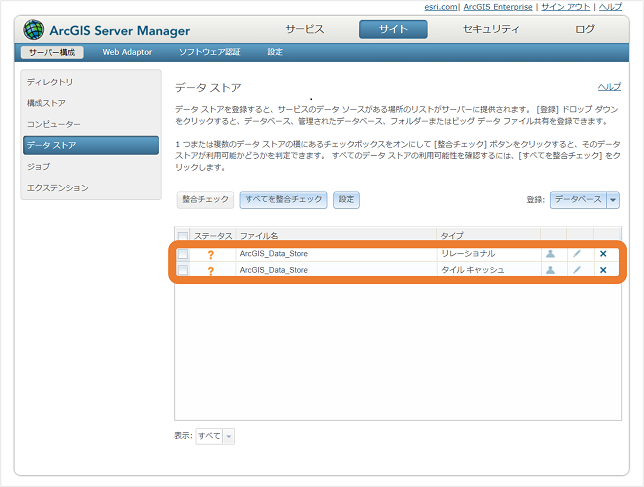644x487 pixels.
Task: Select the Web Adaptor sub-tab
Action: coord(127,52)
